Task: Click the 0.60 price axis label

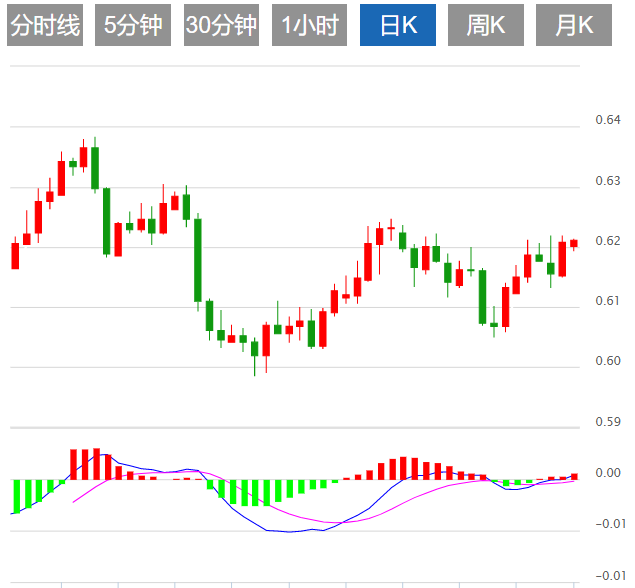Action: point(608,361)
